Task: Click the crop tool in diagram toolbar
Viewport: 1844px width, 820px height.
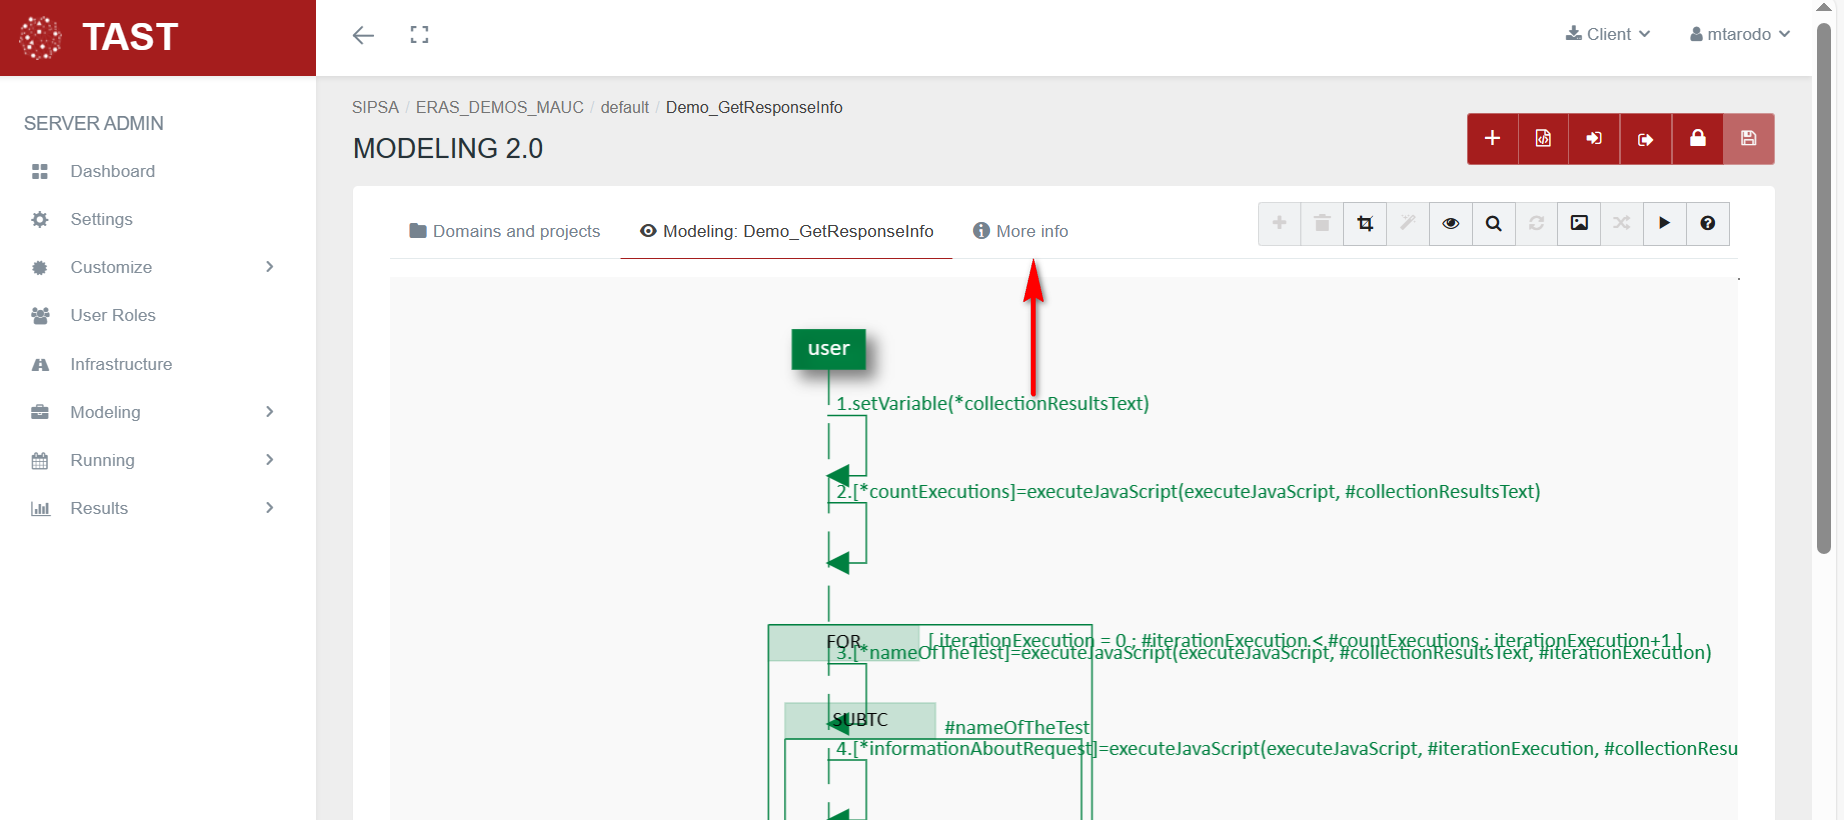Action: [1365, 224]
